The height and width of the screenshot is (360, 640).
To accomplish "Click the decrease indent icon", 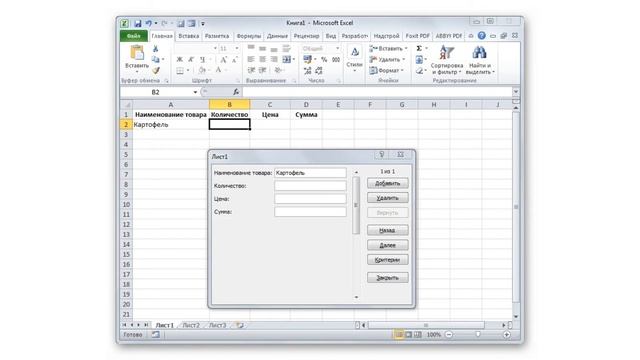I will (251, 71).
